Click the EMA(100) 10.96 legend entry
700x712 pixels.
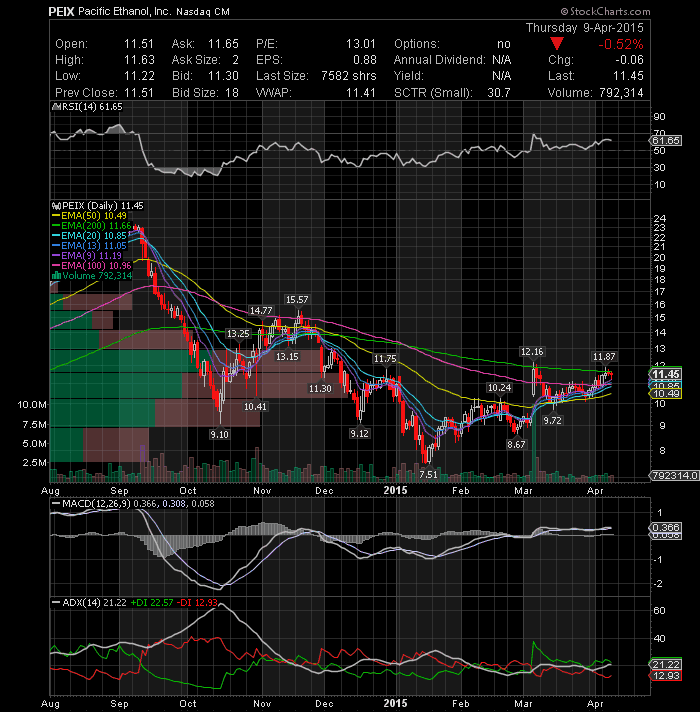(92, 266)
